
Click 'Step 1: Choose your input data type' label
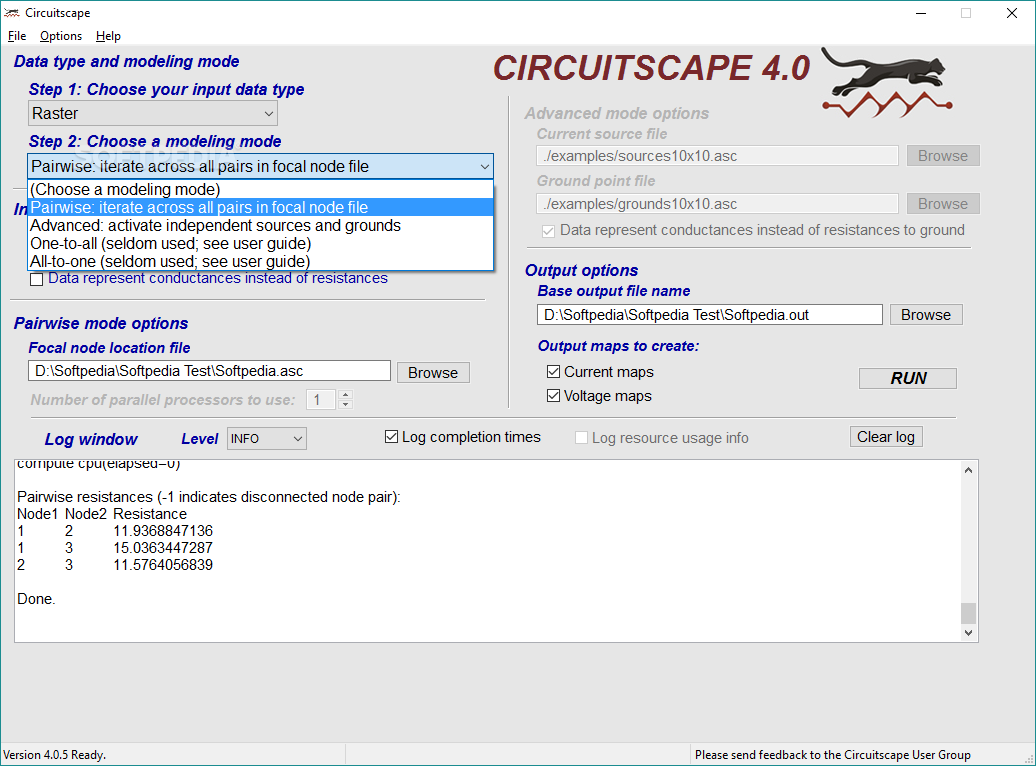tap(166, 89)
